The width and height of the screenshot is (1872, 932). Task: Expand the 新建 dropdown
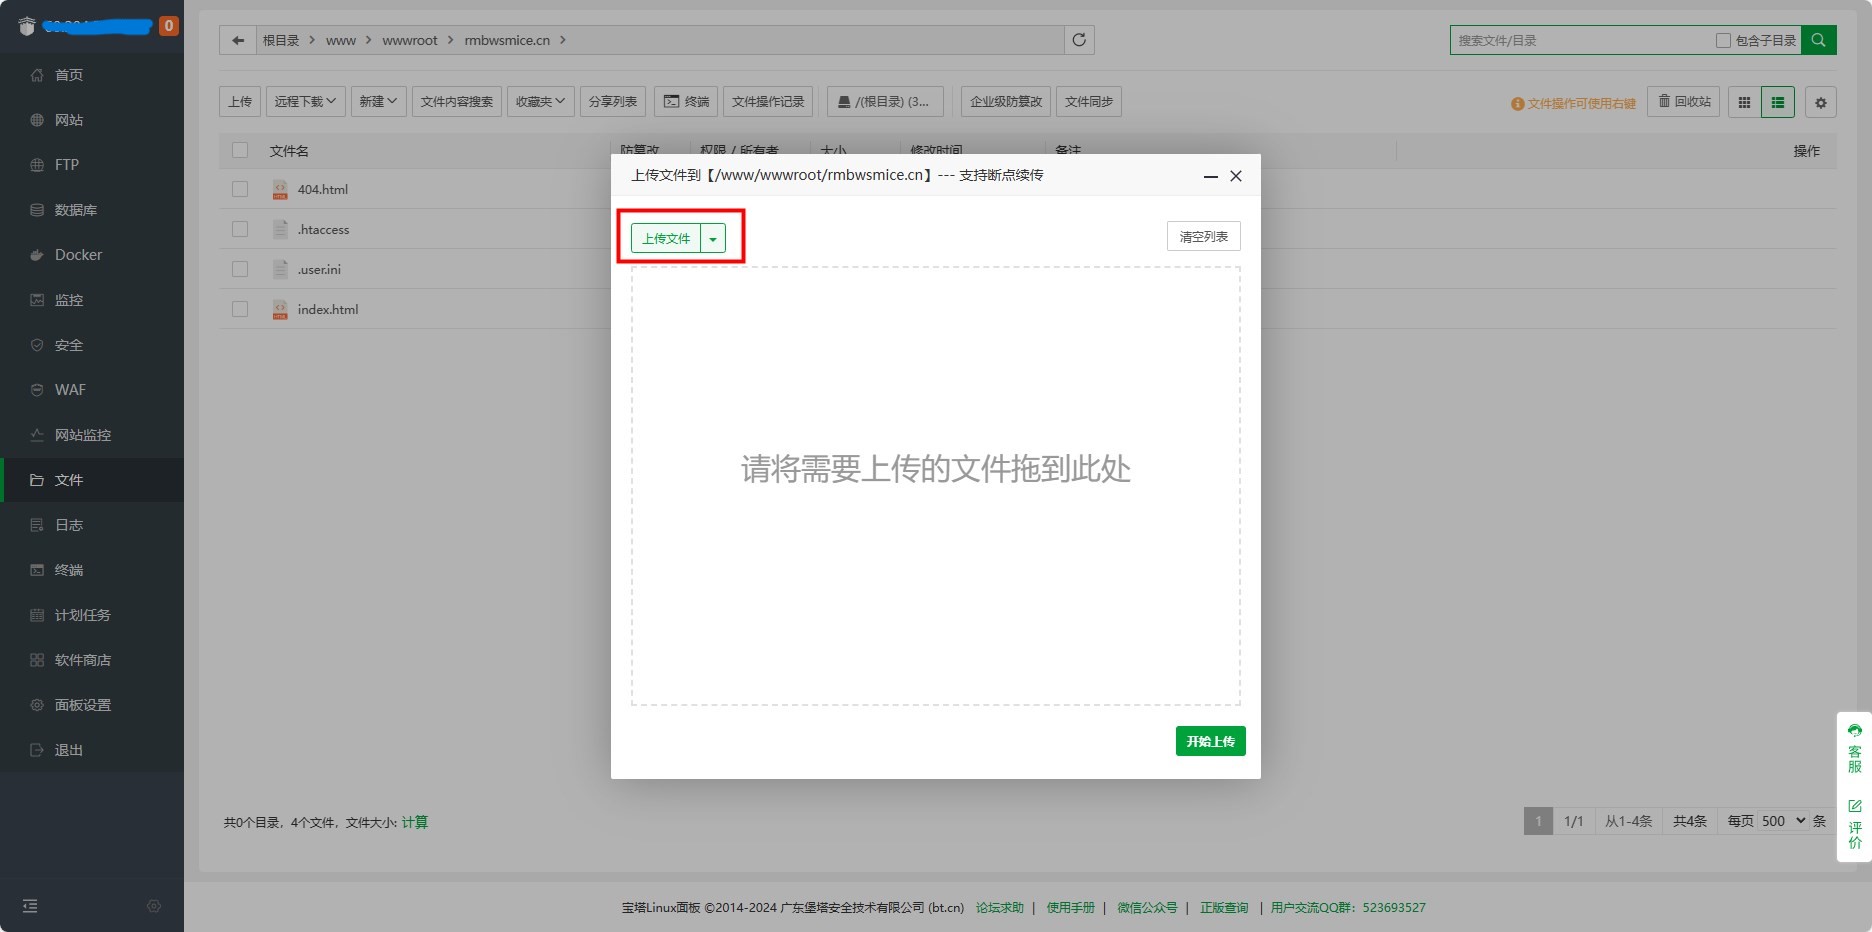[x=379, y=101]
